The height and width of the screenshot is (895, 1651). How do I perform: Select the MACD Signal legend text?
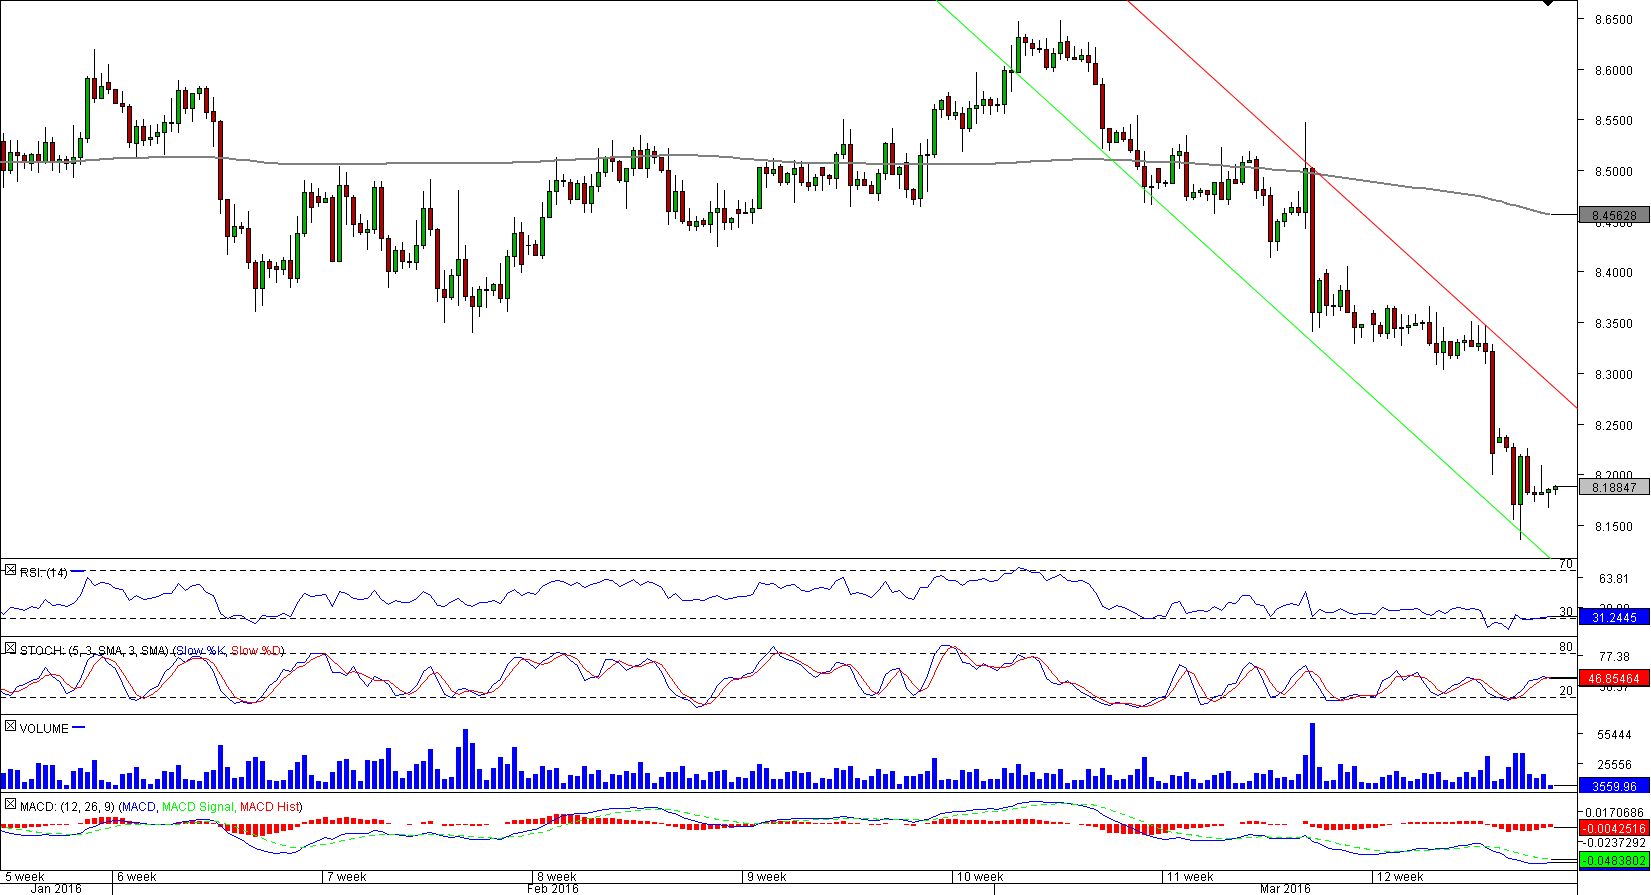pos(197,807)
